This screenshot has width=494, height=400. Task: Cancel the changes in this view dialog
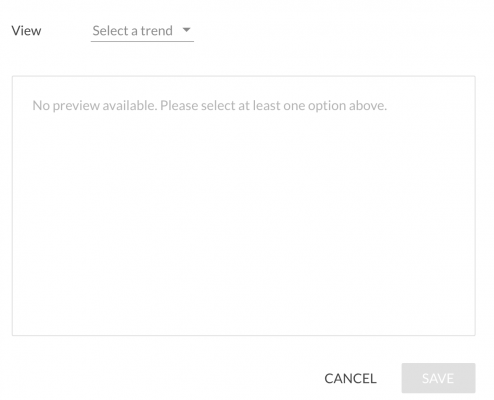click(350, 378)
